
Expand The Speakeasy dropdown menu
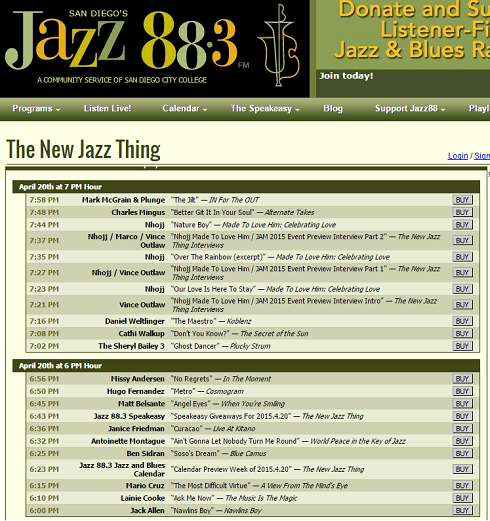pos(265,109)
